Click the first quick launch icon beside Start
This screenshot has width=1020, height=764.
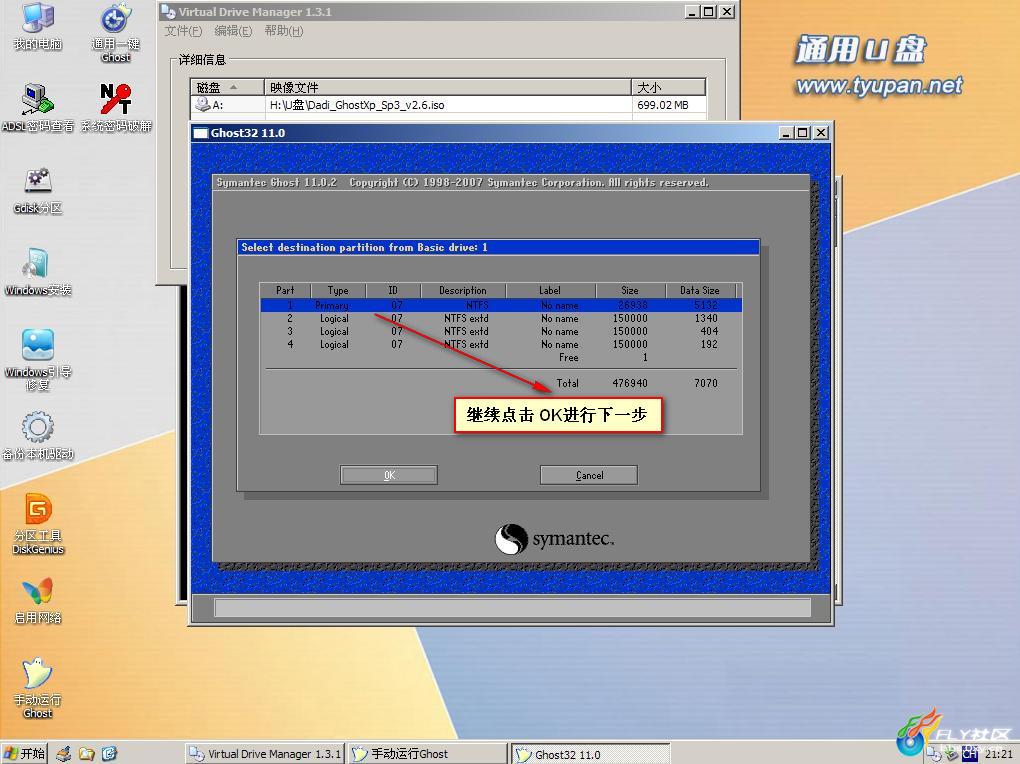pyautogui.click(x=64, y=754)
